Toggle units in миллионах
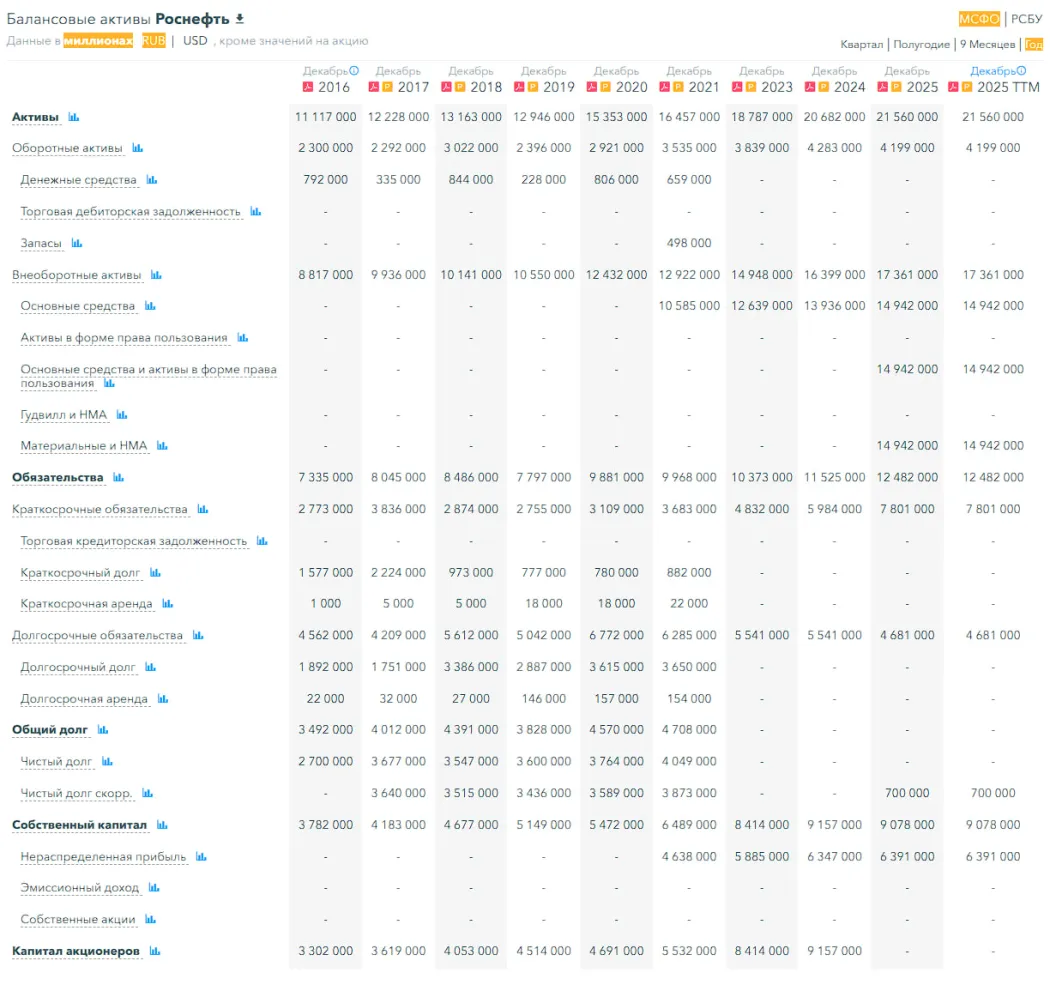The image size is (1050, 985). [x=98, y=41]
